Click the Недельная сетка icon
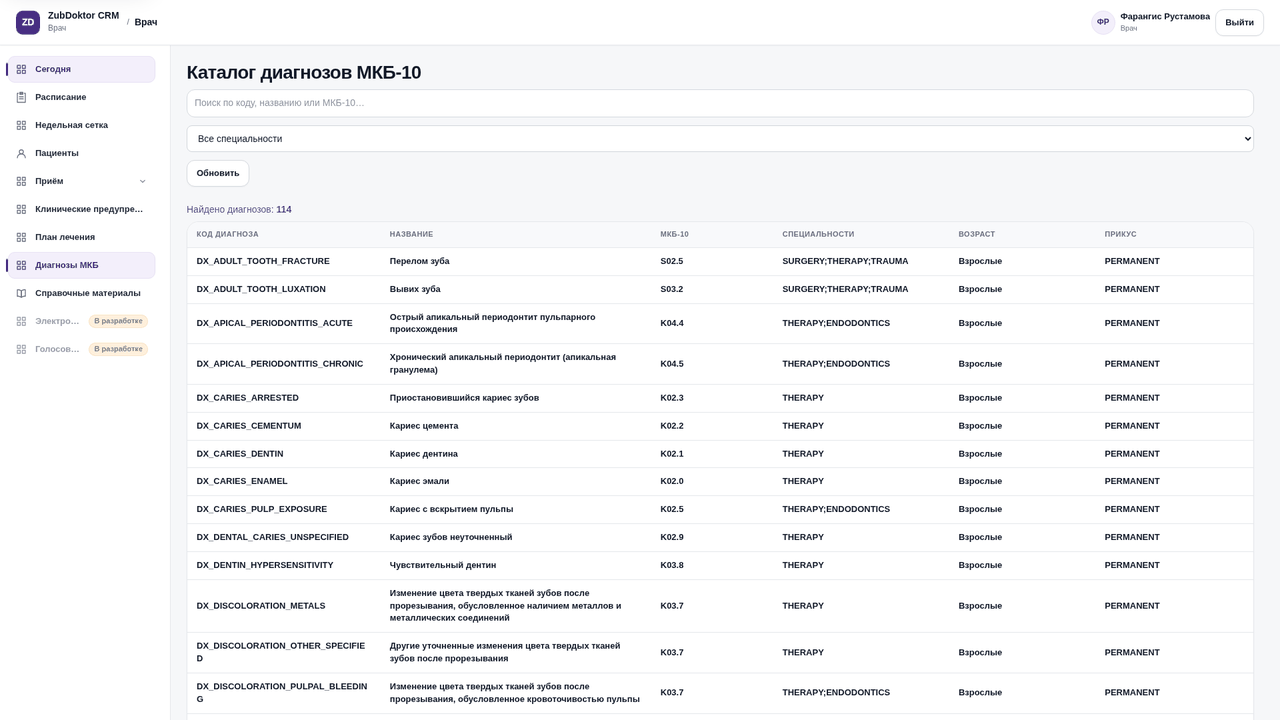Viewport: 1280px width, 720px height. pos(21,125)
